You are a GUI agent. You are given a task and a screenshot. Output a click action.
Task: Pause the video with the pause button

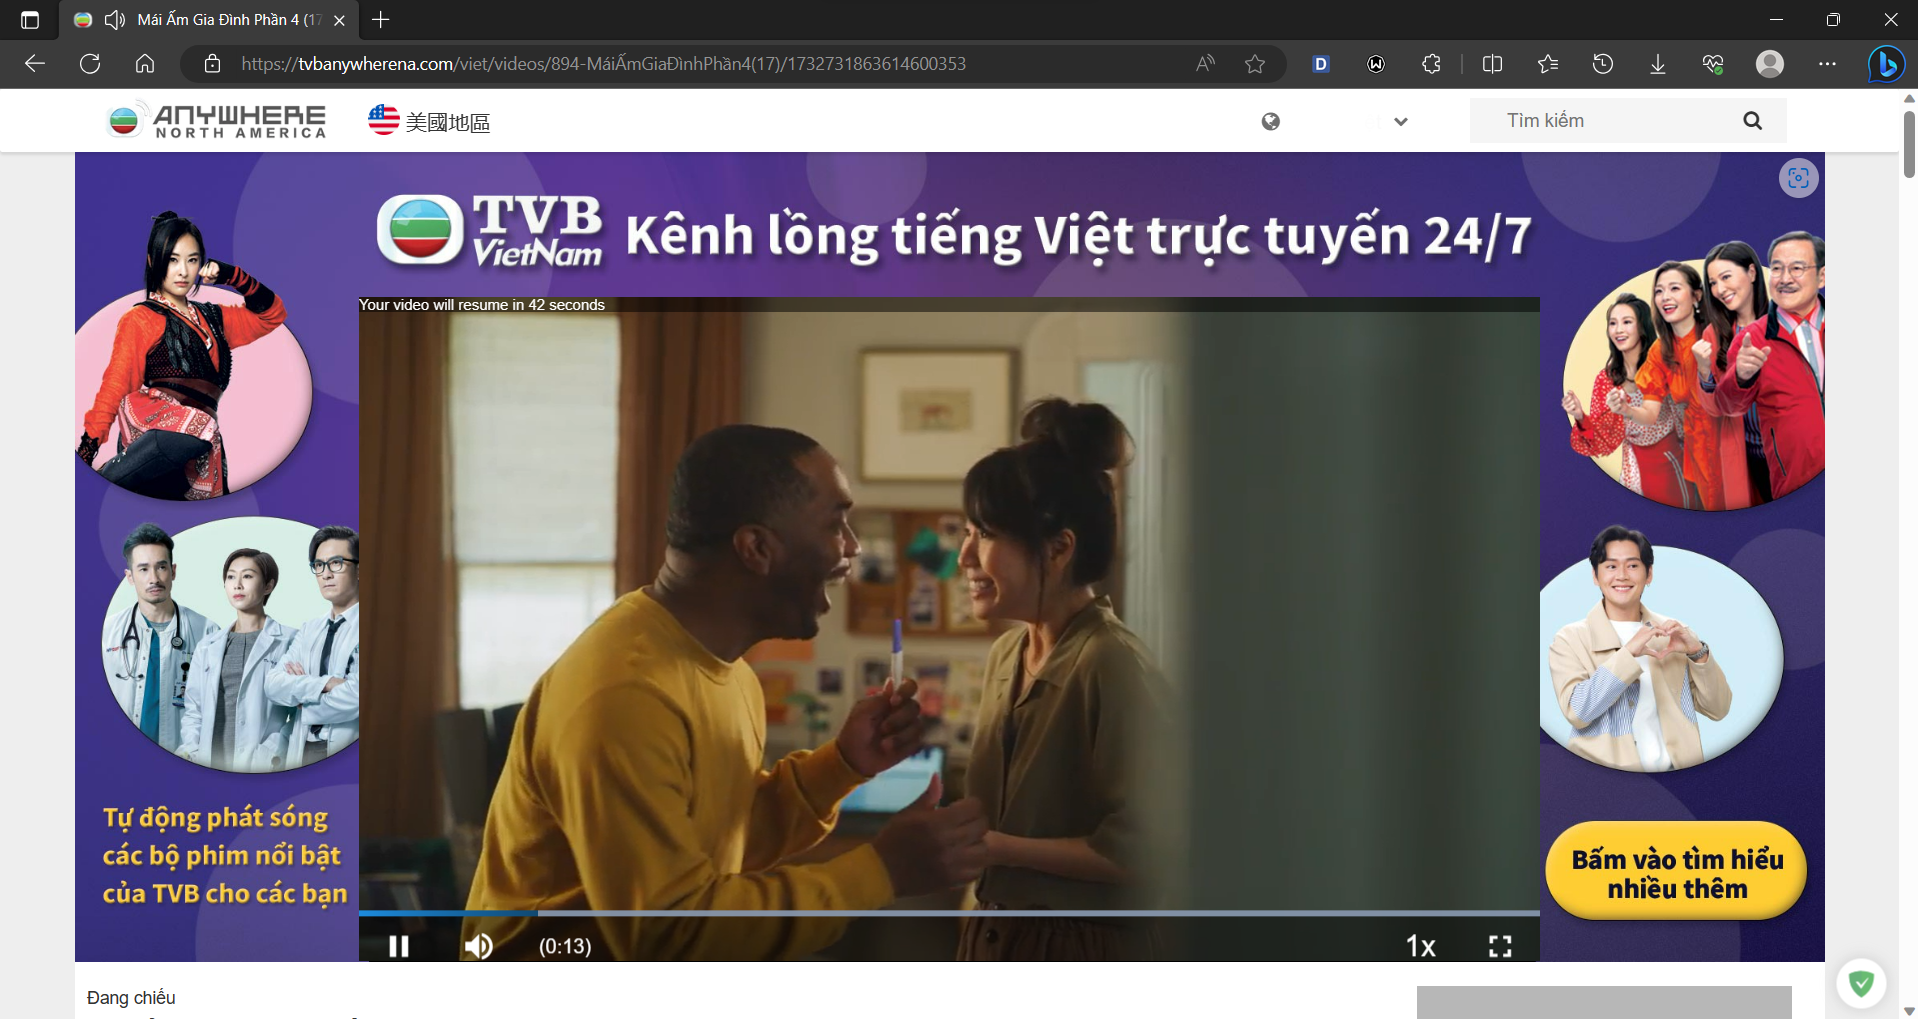[x=399, y=946]
